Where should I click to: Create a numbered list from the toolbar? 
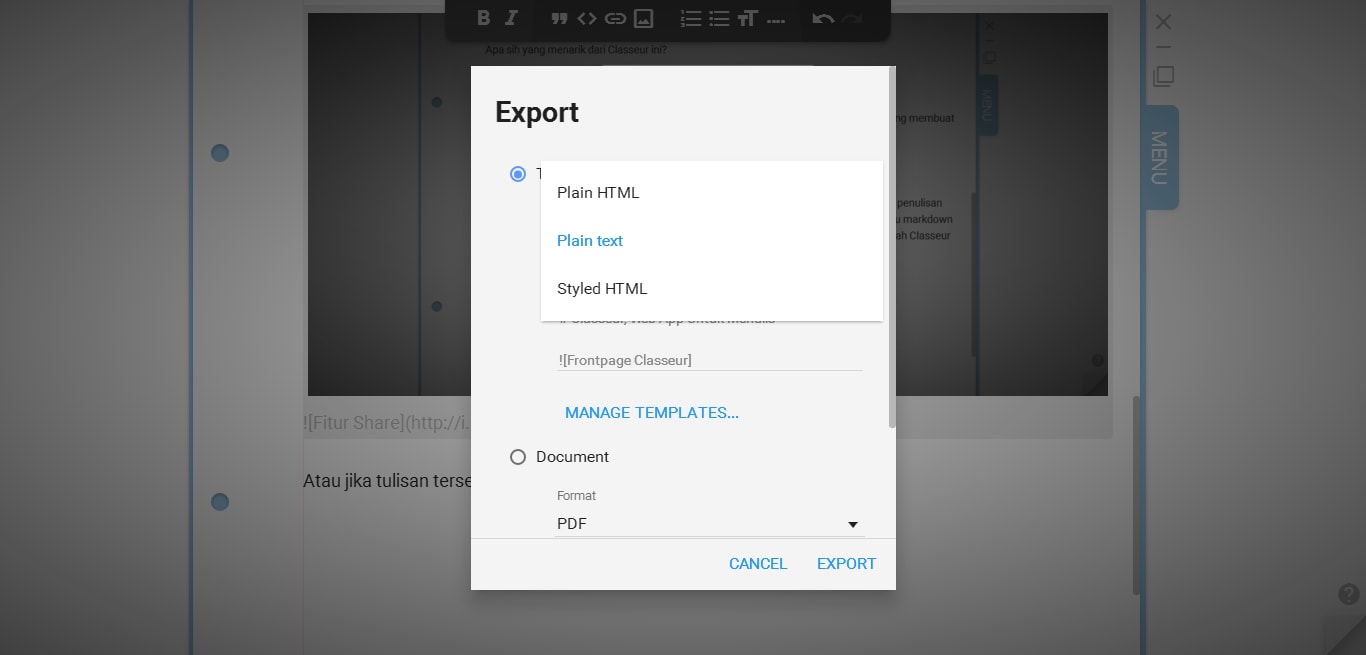click(x=690, y=18)
